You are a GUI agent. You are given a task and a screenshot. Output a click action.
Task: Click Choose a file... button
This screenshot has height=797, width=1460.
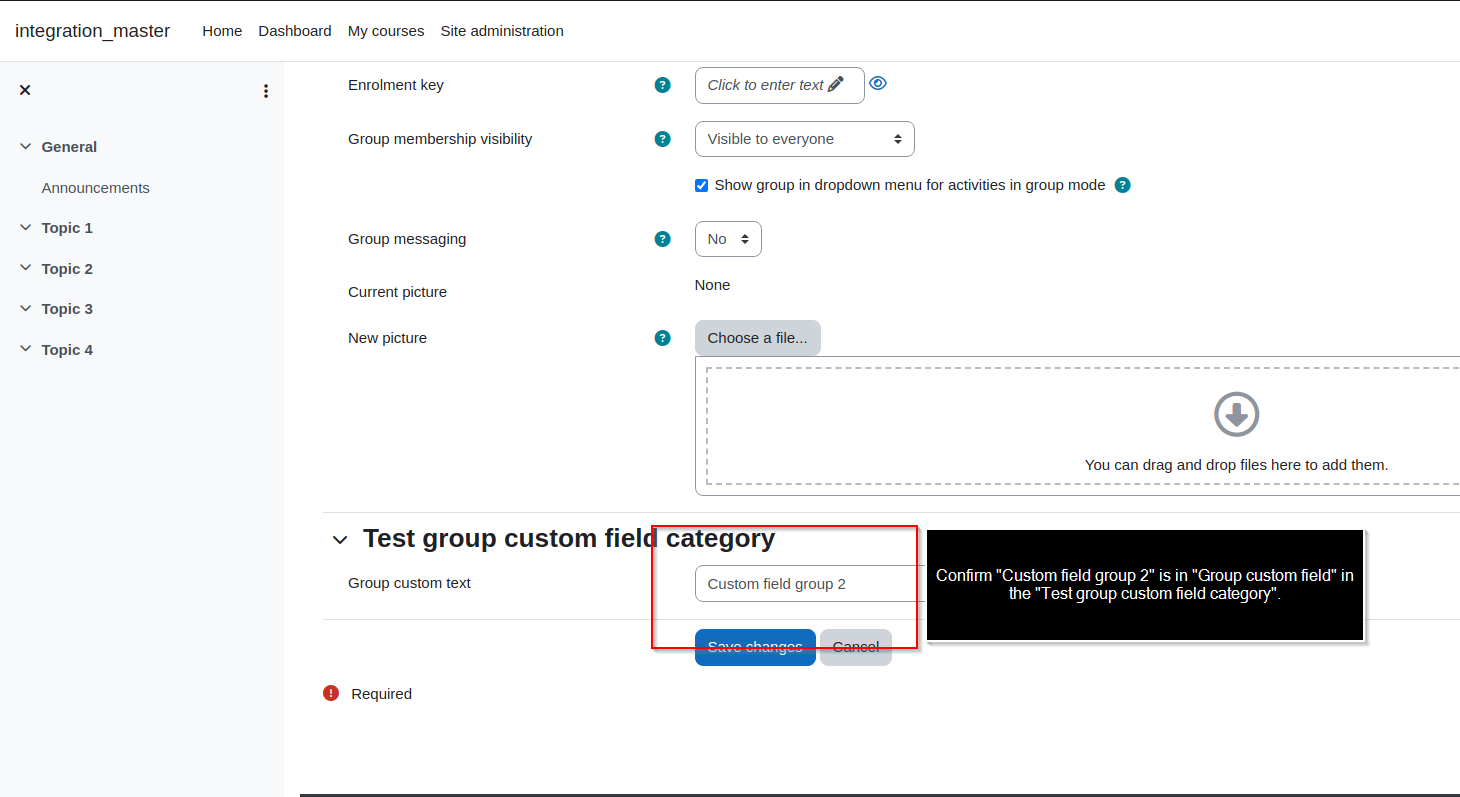click(x=757, y=338)
